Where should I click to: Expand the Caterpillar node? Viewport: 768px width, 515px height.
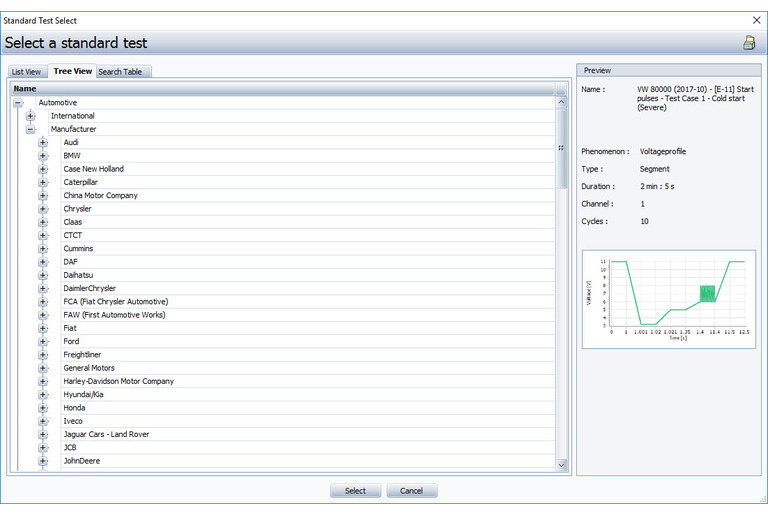(x=43, y=182)
